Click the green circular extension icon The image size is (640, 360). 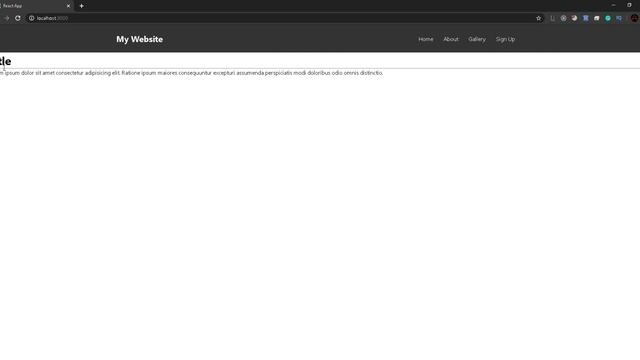tap(608, 18)
